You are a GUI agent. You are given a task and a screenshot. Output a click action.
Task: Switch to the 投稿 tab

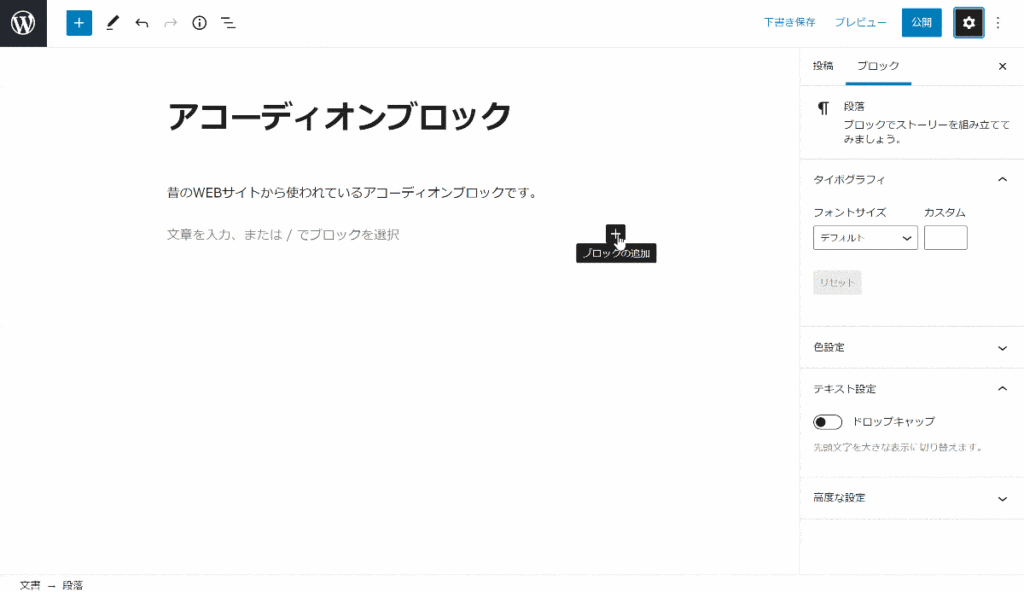coord(821,65)
